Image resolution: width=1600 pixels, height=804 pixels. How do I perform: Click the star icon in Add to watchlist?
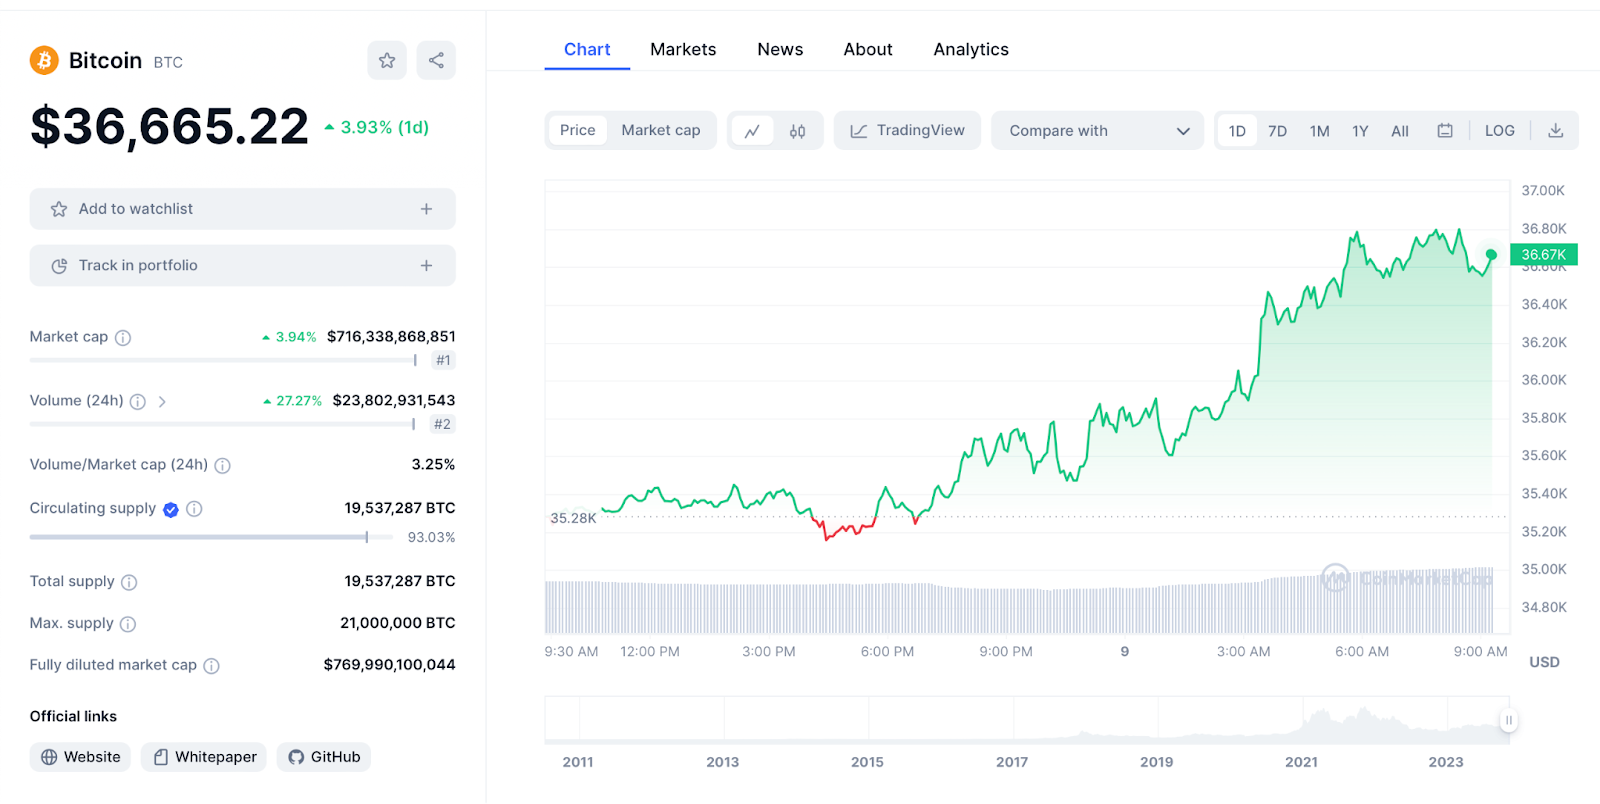[59, 209]
